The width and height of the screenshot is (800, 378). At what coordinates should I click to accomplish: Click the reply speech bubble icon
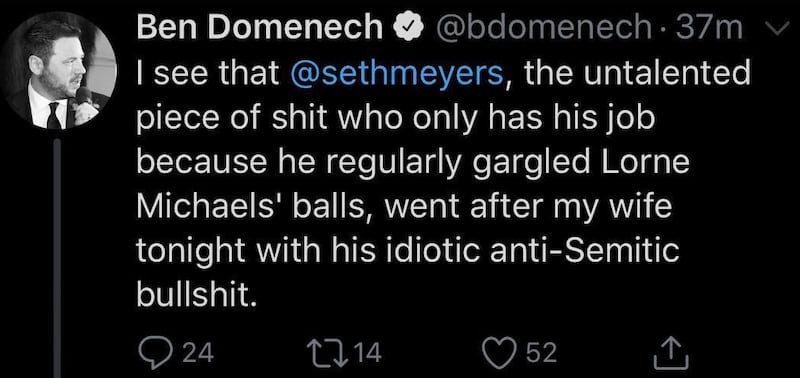click(x=150, y=353)
